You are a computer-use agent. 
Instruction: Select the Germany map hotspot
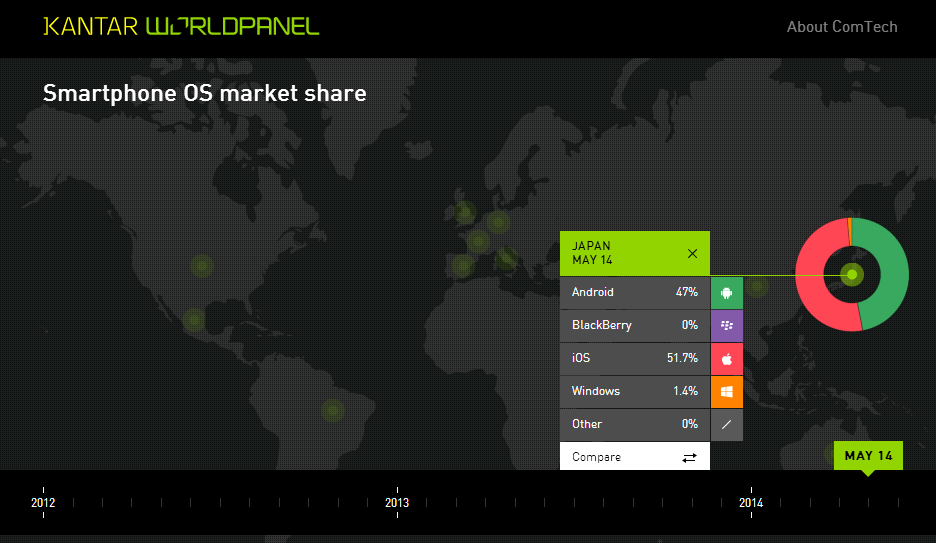[x=498, y=223]
